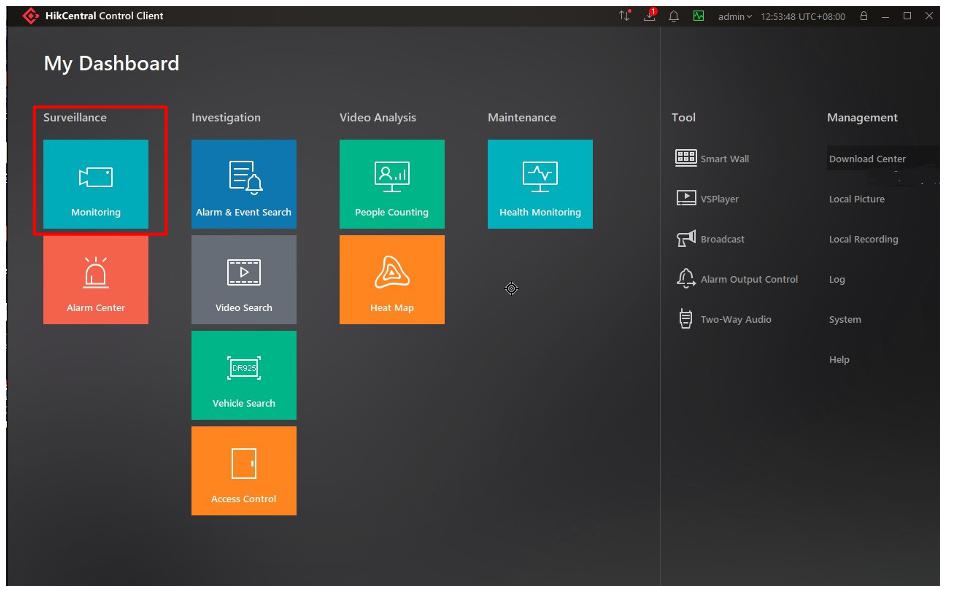Viewport: 953px width, 591px height.
Task: Open People Counting analysis
Action: (391, 184)
